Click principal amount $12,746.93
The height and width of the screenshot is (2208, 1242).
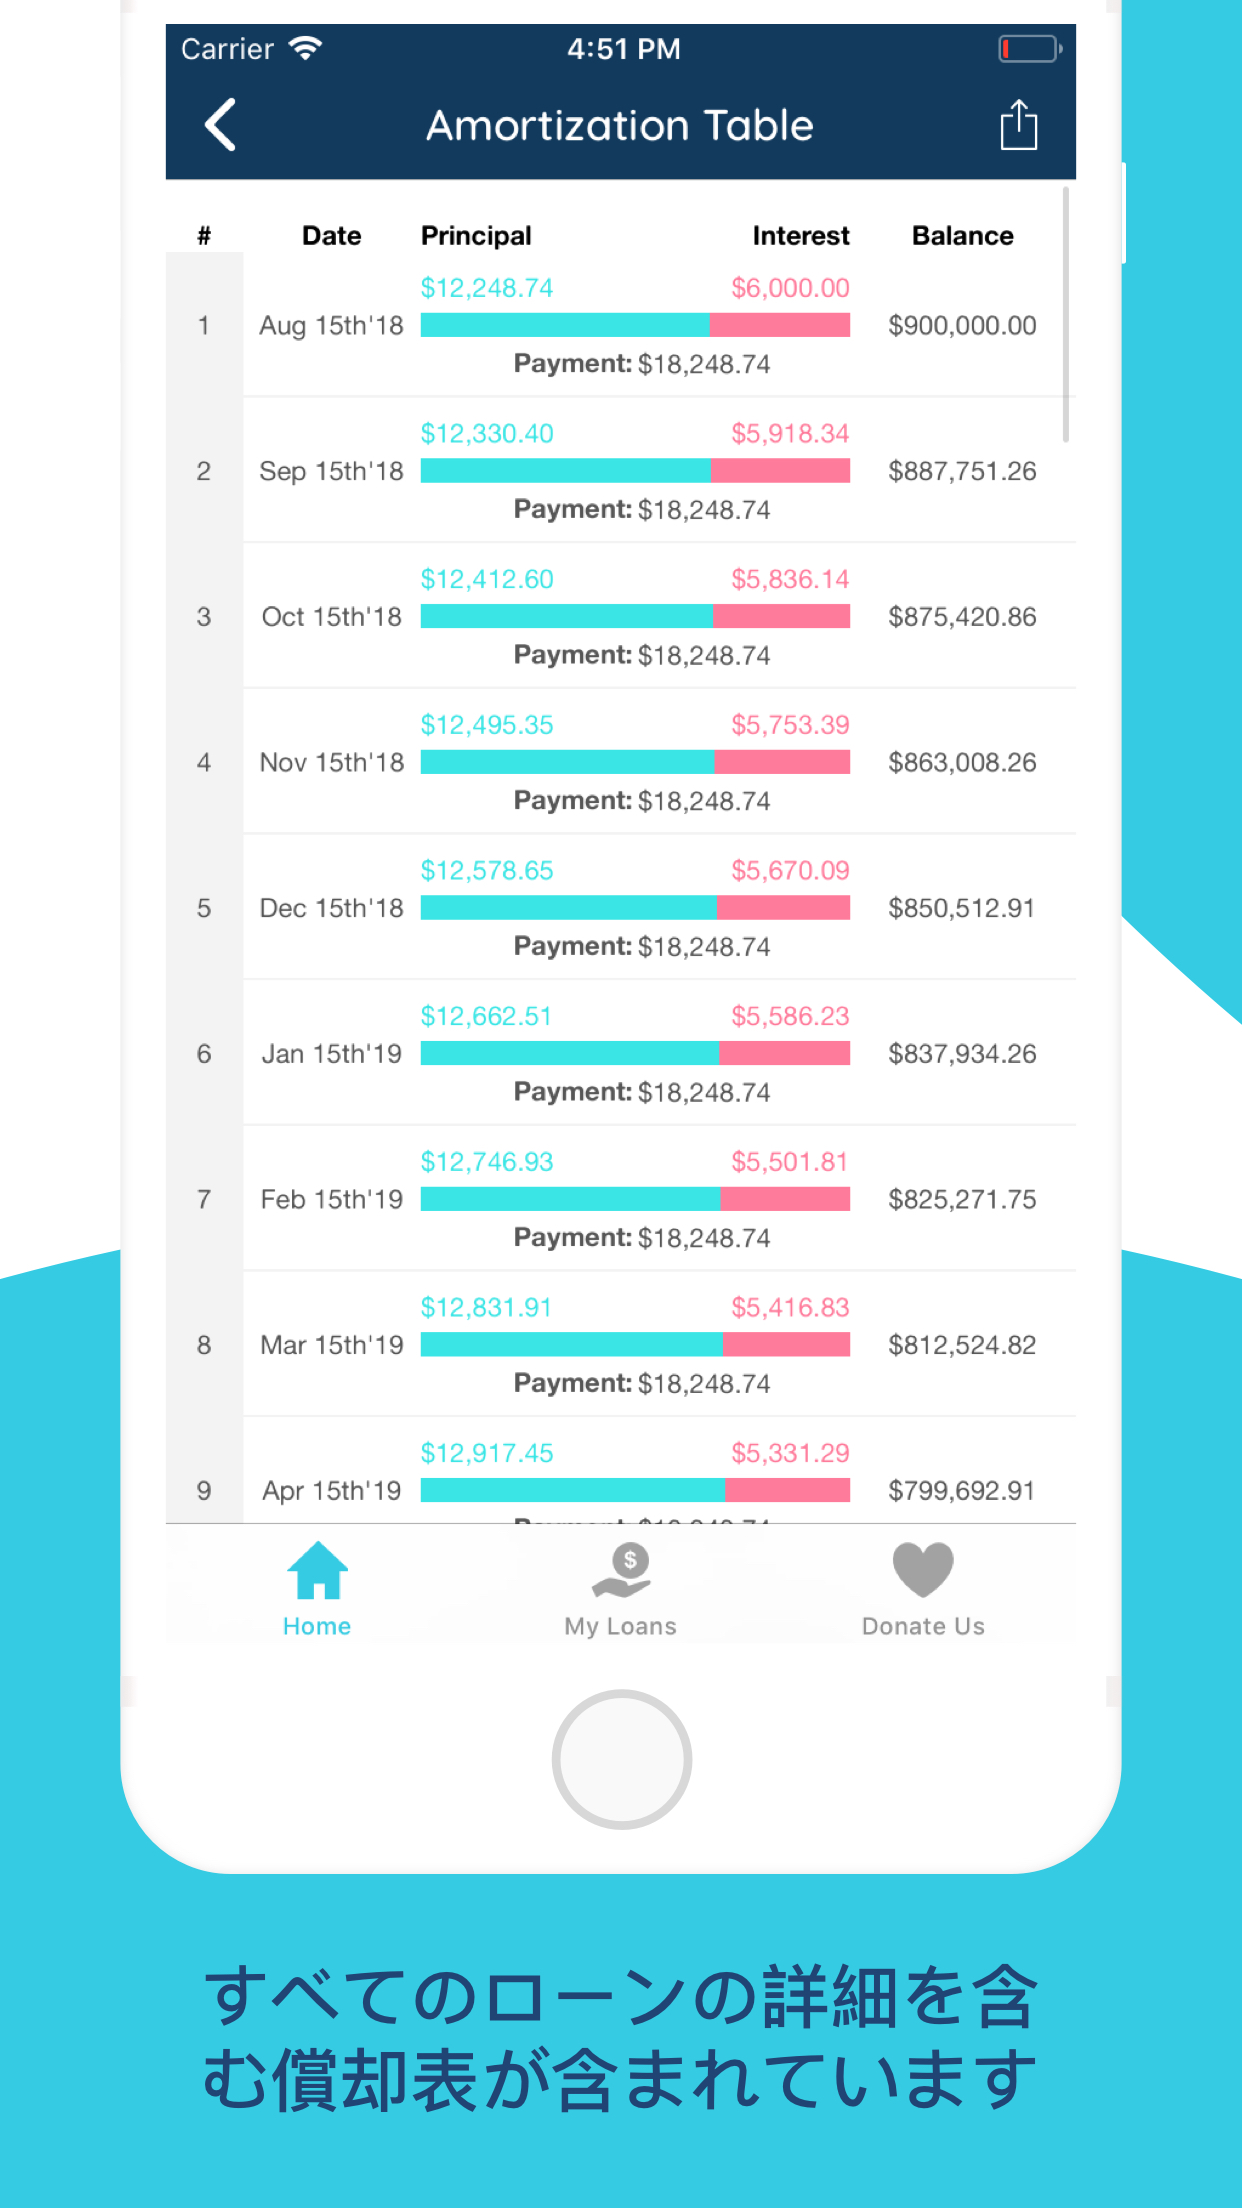point(487,1162)
